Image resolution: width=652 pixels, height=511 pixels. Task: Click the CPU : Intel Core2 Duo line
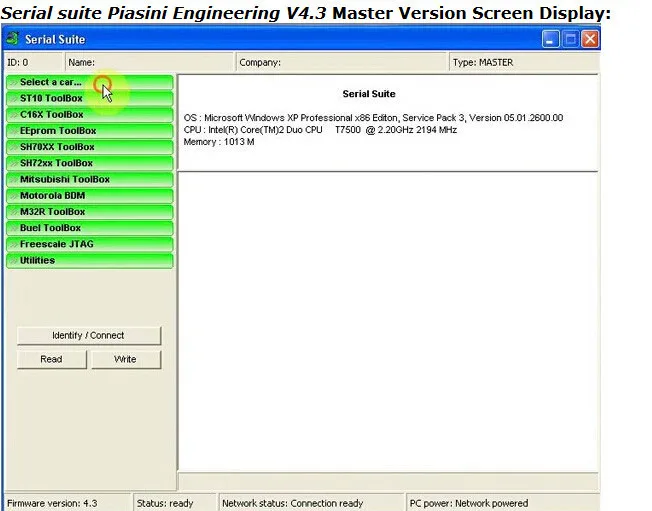coord(320,130)
